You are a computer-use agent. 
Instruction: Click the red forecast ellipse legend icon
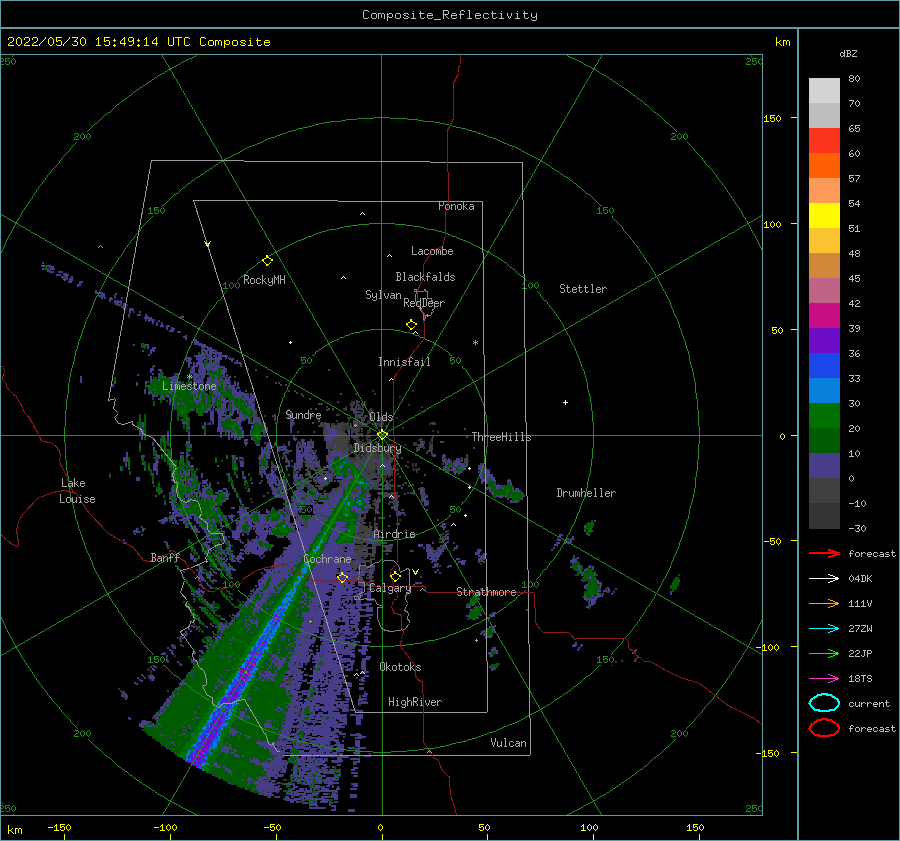(824, 728)
